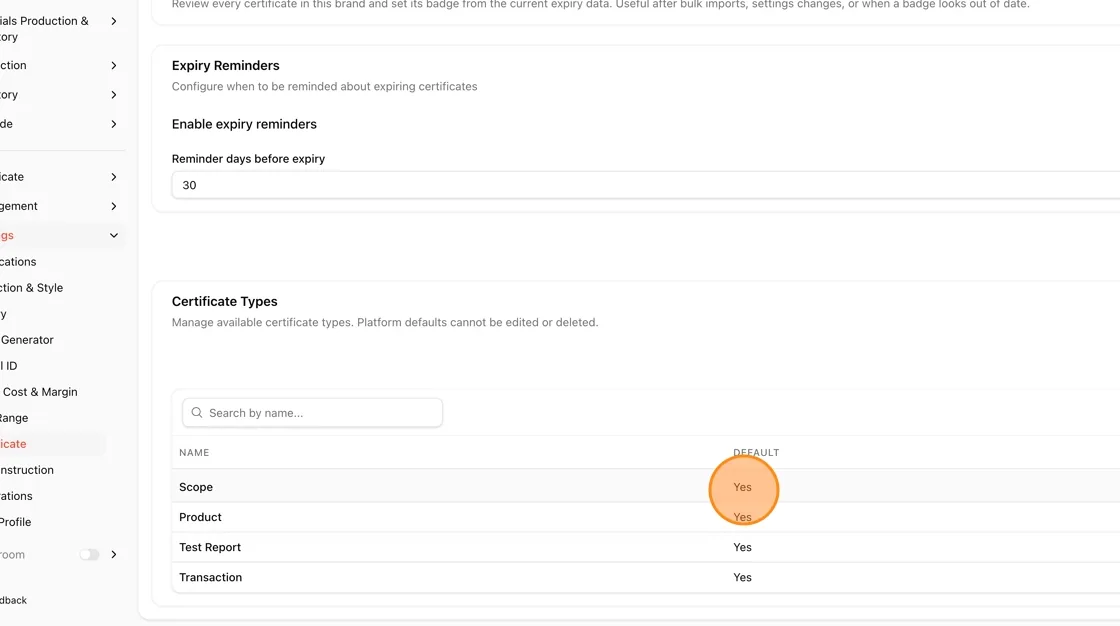This screenshot has height=626, width=1120.
Task: Expand the chevron next to the sidebar toggle
Action: [114, 555]
